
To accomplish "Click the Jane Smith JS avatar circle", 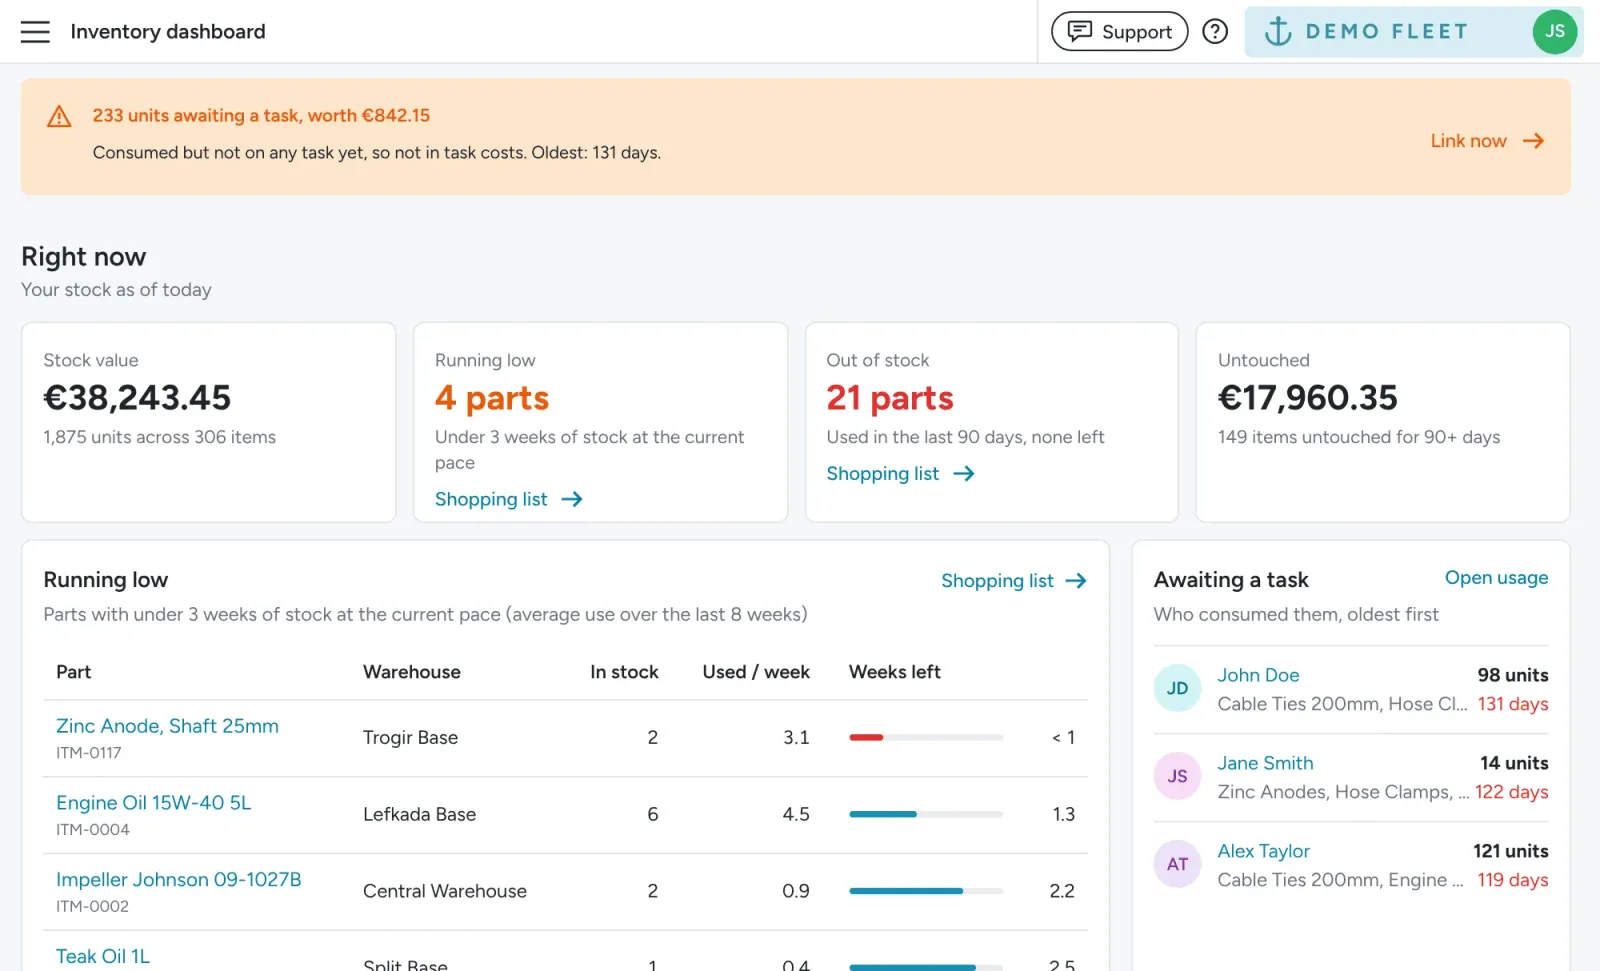I will 1178,776.
